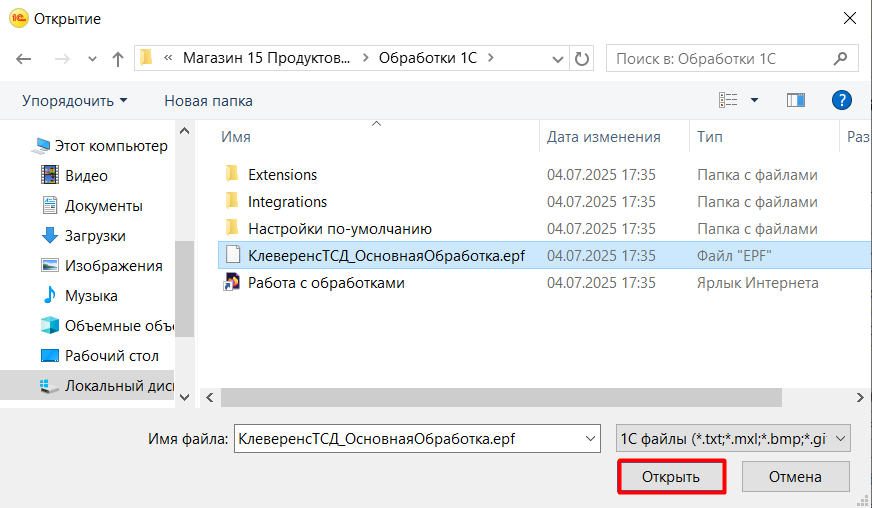Toggle the preview pane icon
The height and width of the screenshot is (508, 872).
pyautogui.click(x=796, y=100)
